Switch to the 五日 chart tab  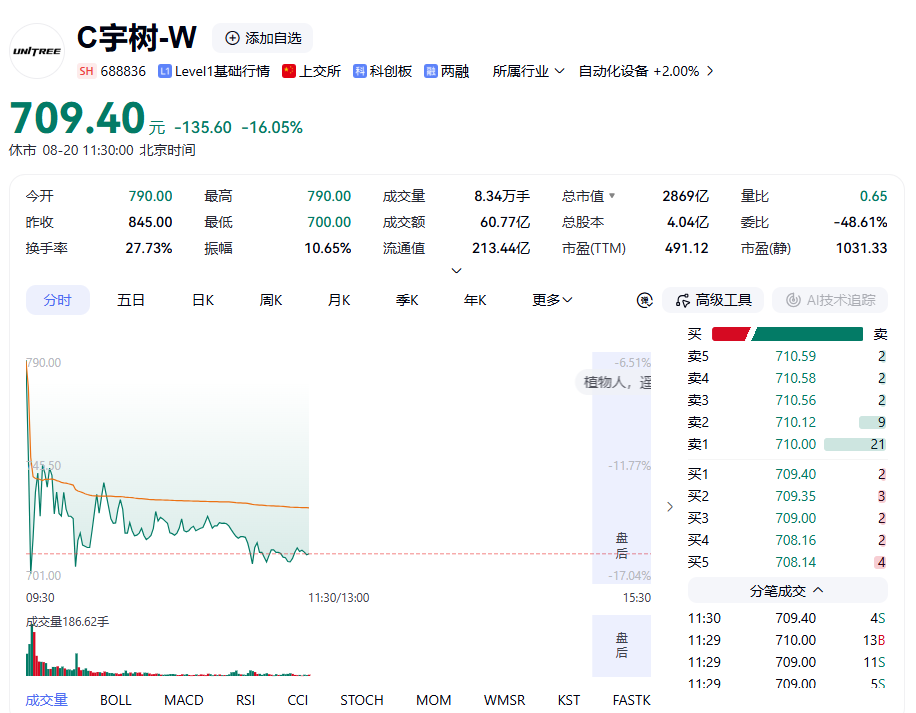(x=131, y=300)
